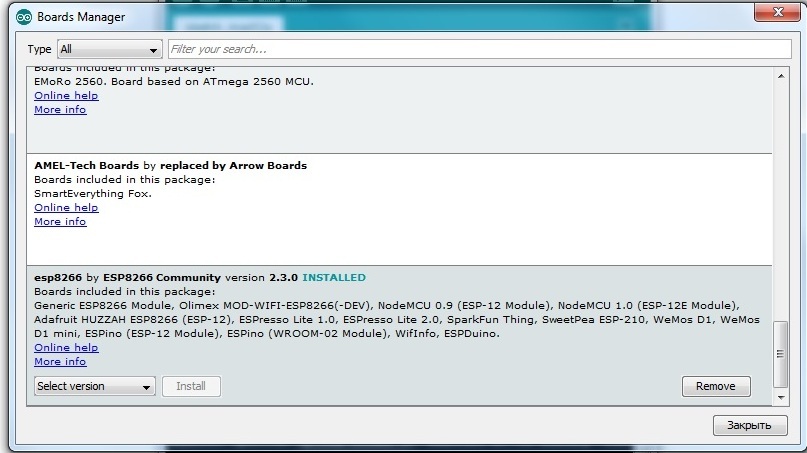Screen dimensions: 807x453
Task: Open Online help link for EMoRo 2560
Action: tap(66, 96)
